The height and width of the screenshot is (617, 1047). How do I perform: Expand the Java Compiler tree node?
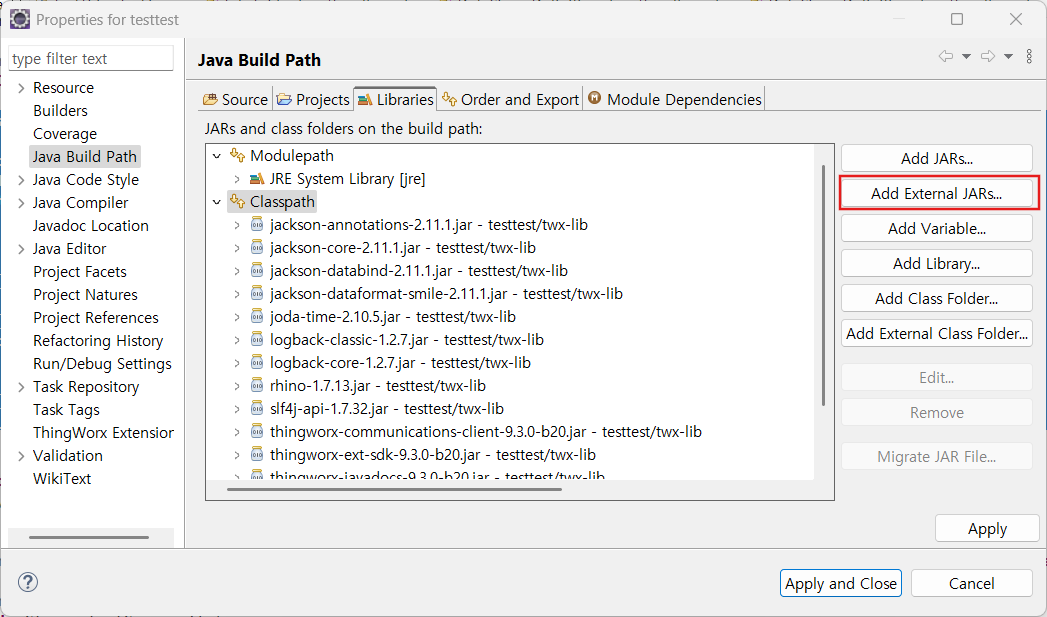pos(21,203)
